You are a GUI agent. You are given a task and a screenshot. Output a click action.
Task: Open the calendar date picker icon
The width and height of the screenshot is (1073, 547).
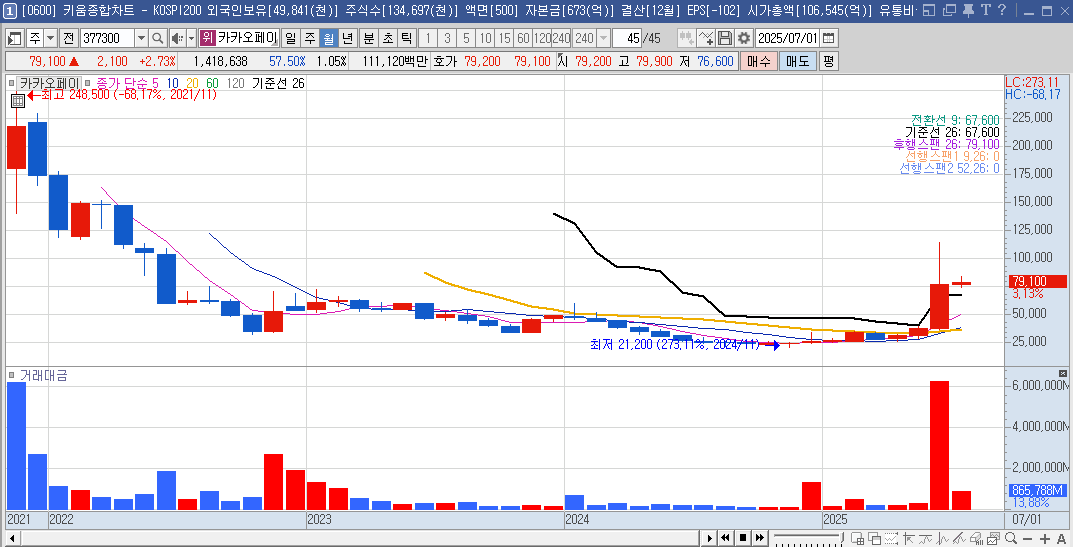(x=828, y=38)
